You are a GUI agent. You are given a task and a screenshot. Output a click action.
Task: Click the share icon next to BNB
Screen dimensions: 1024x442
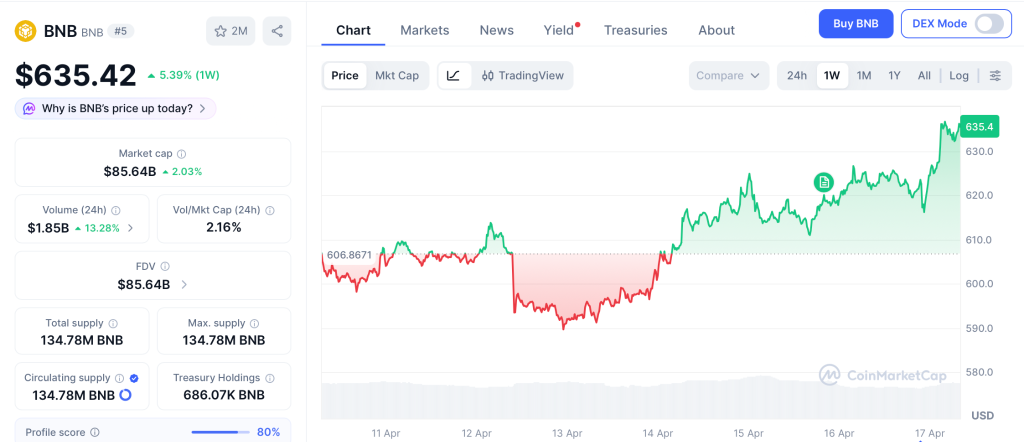click(x=277, y=31)
